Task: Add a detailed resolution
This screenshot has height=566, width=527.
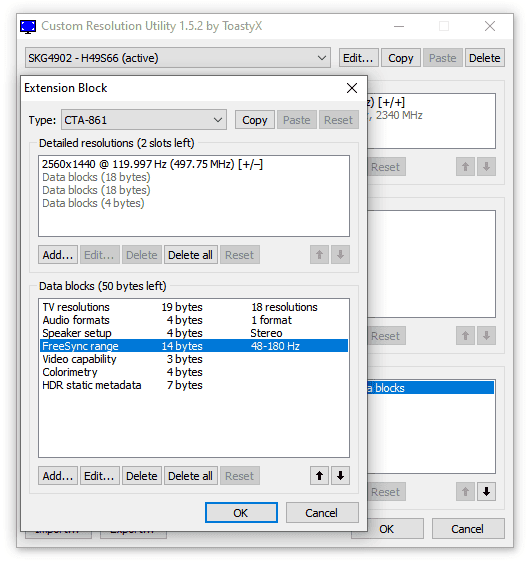Action: (x=58, y=255)
